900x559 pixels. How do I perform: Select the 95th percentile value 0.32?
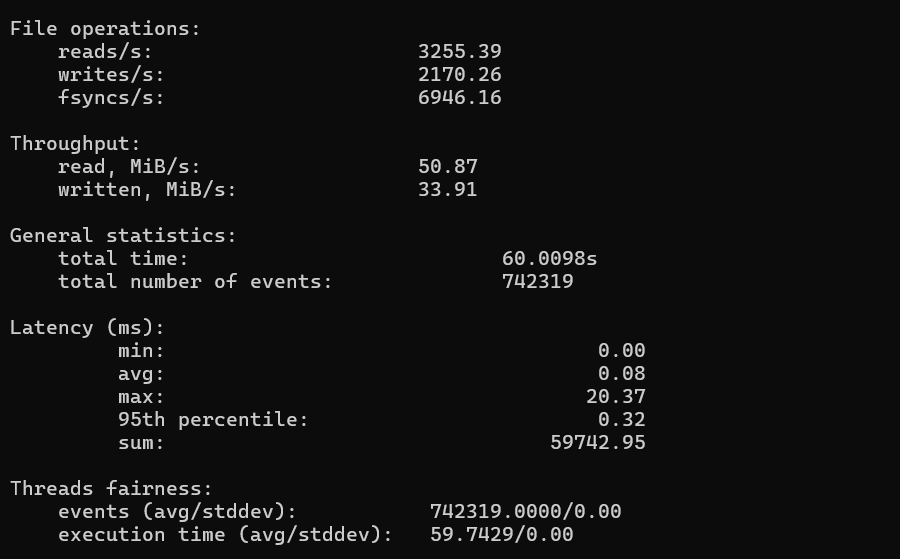pyautogui.click(x=622, y=420)
